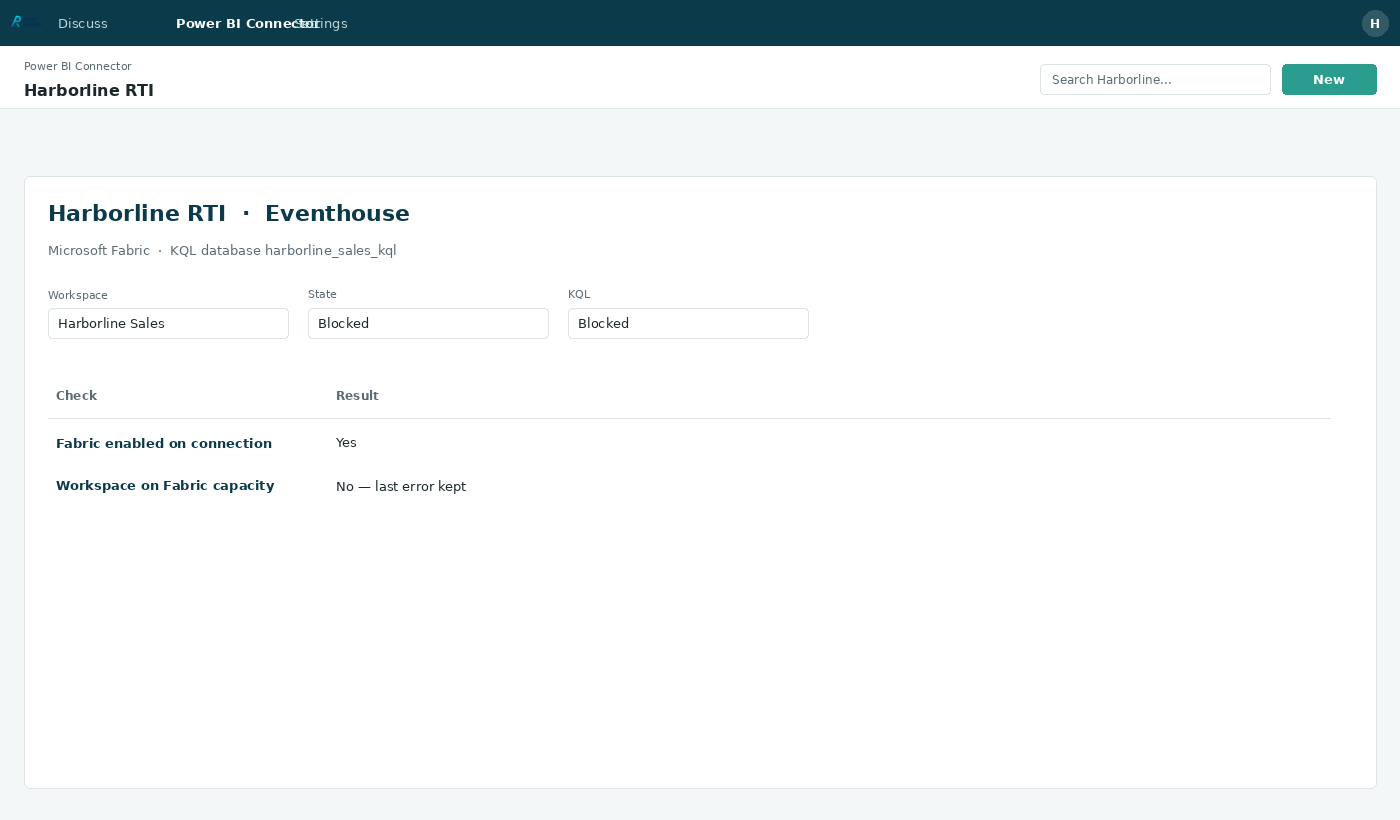Click the Harborline RTI · Eventhouse heading

pyautogui.click(x=229, y=213)
